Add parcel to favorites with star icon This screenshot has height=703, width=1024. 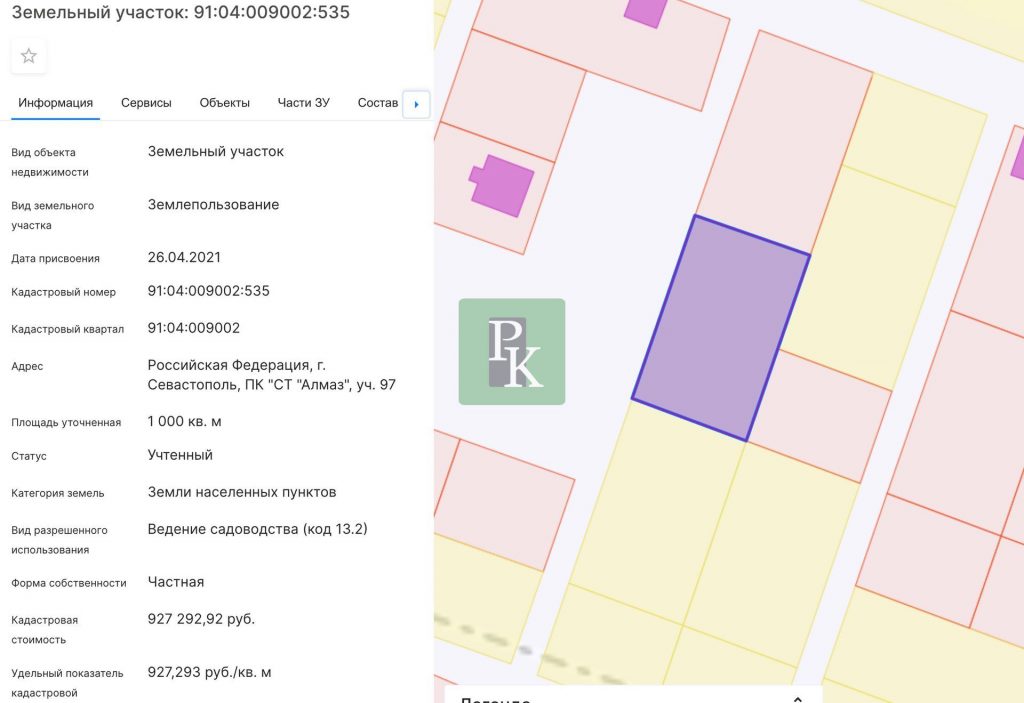pyautogui.click(x=29, y=56)
